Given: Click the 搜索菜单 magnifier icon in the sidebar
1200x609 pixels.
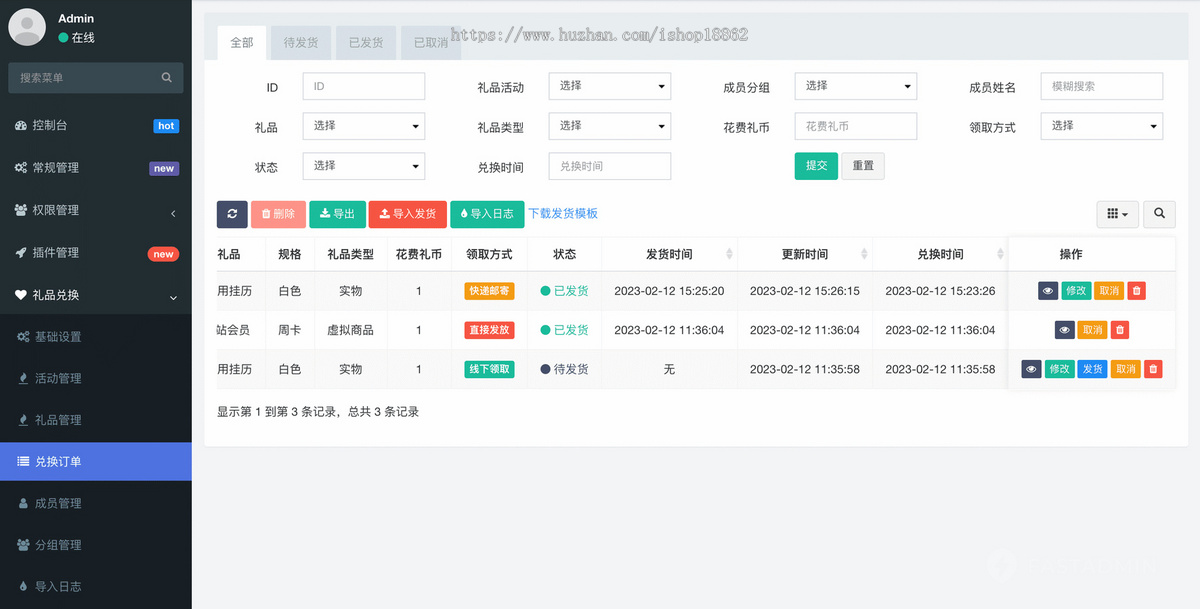Looking at the screenshot, I should click(166, 77).
